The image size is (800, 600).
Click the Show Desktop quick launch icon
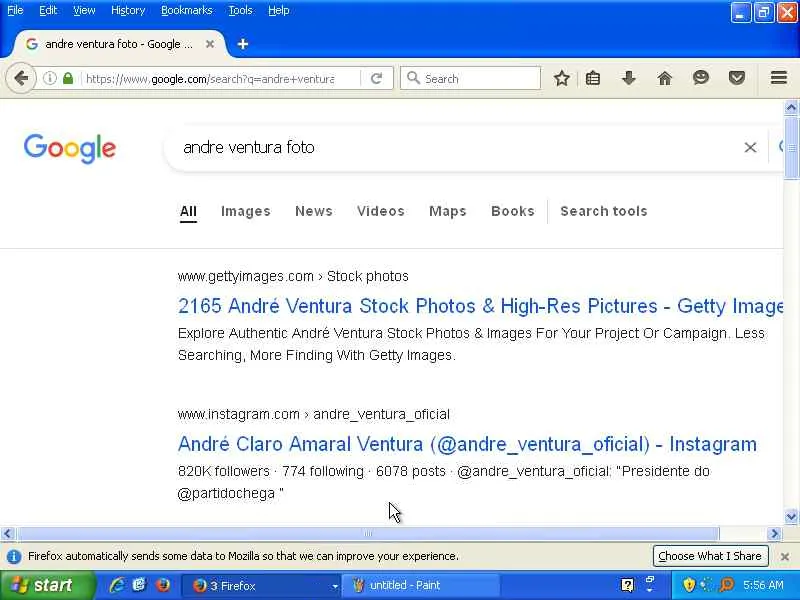point(139,585)
